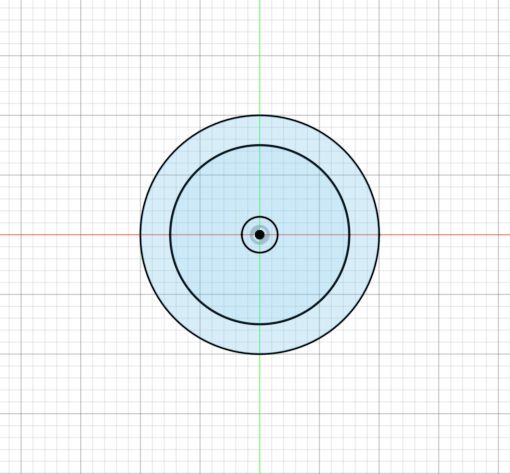Click the black origin point at the center
The height and width of the screenshot is (474, 510).
(x=260, y=235)
